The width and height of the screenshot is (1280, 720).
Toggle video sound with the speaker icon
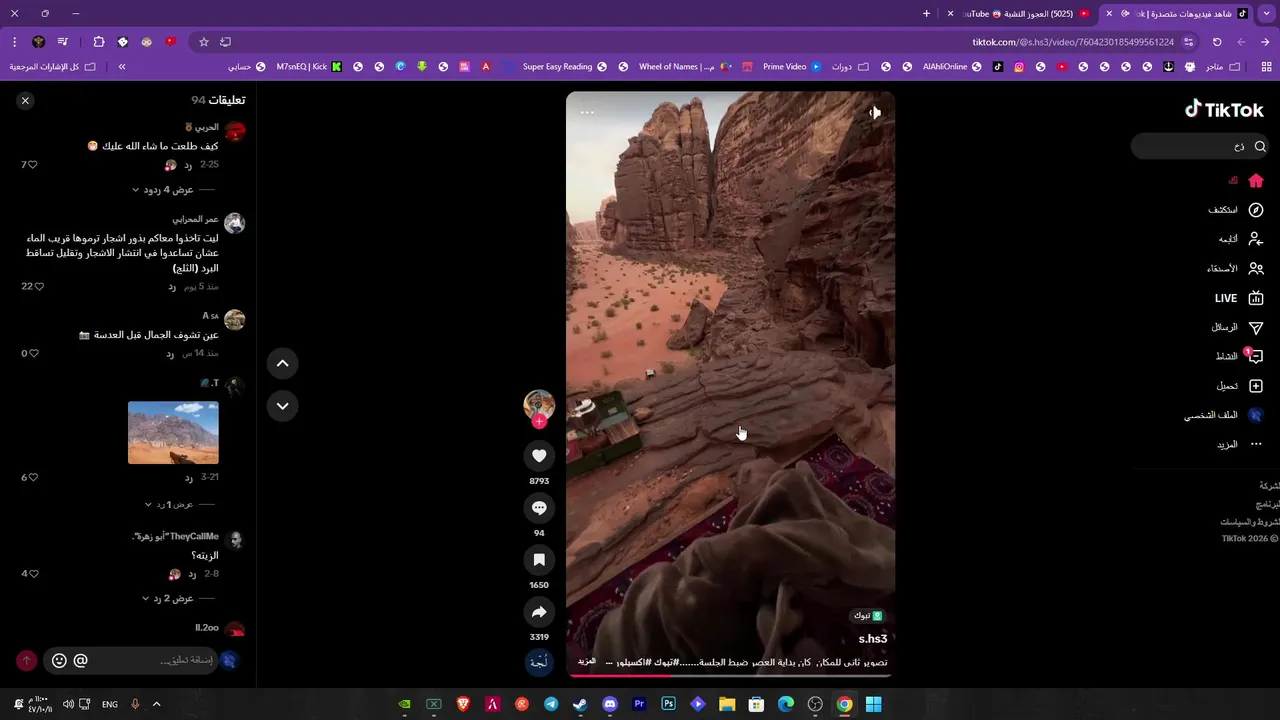(x=875, y=113)
